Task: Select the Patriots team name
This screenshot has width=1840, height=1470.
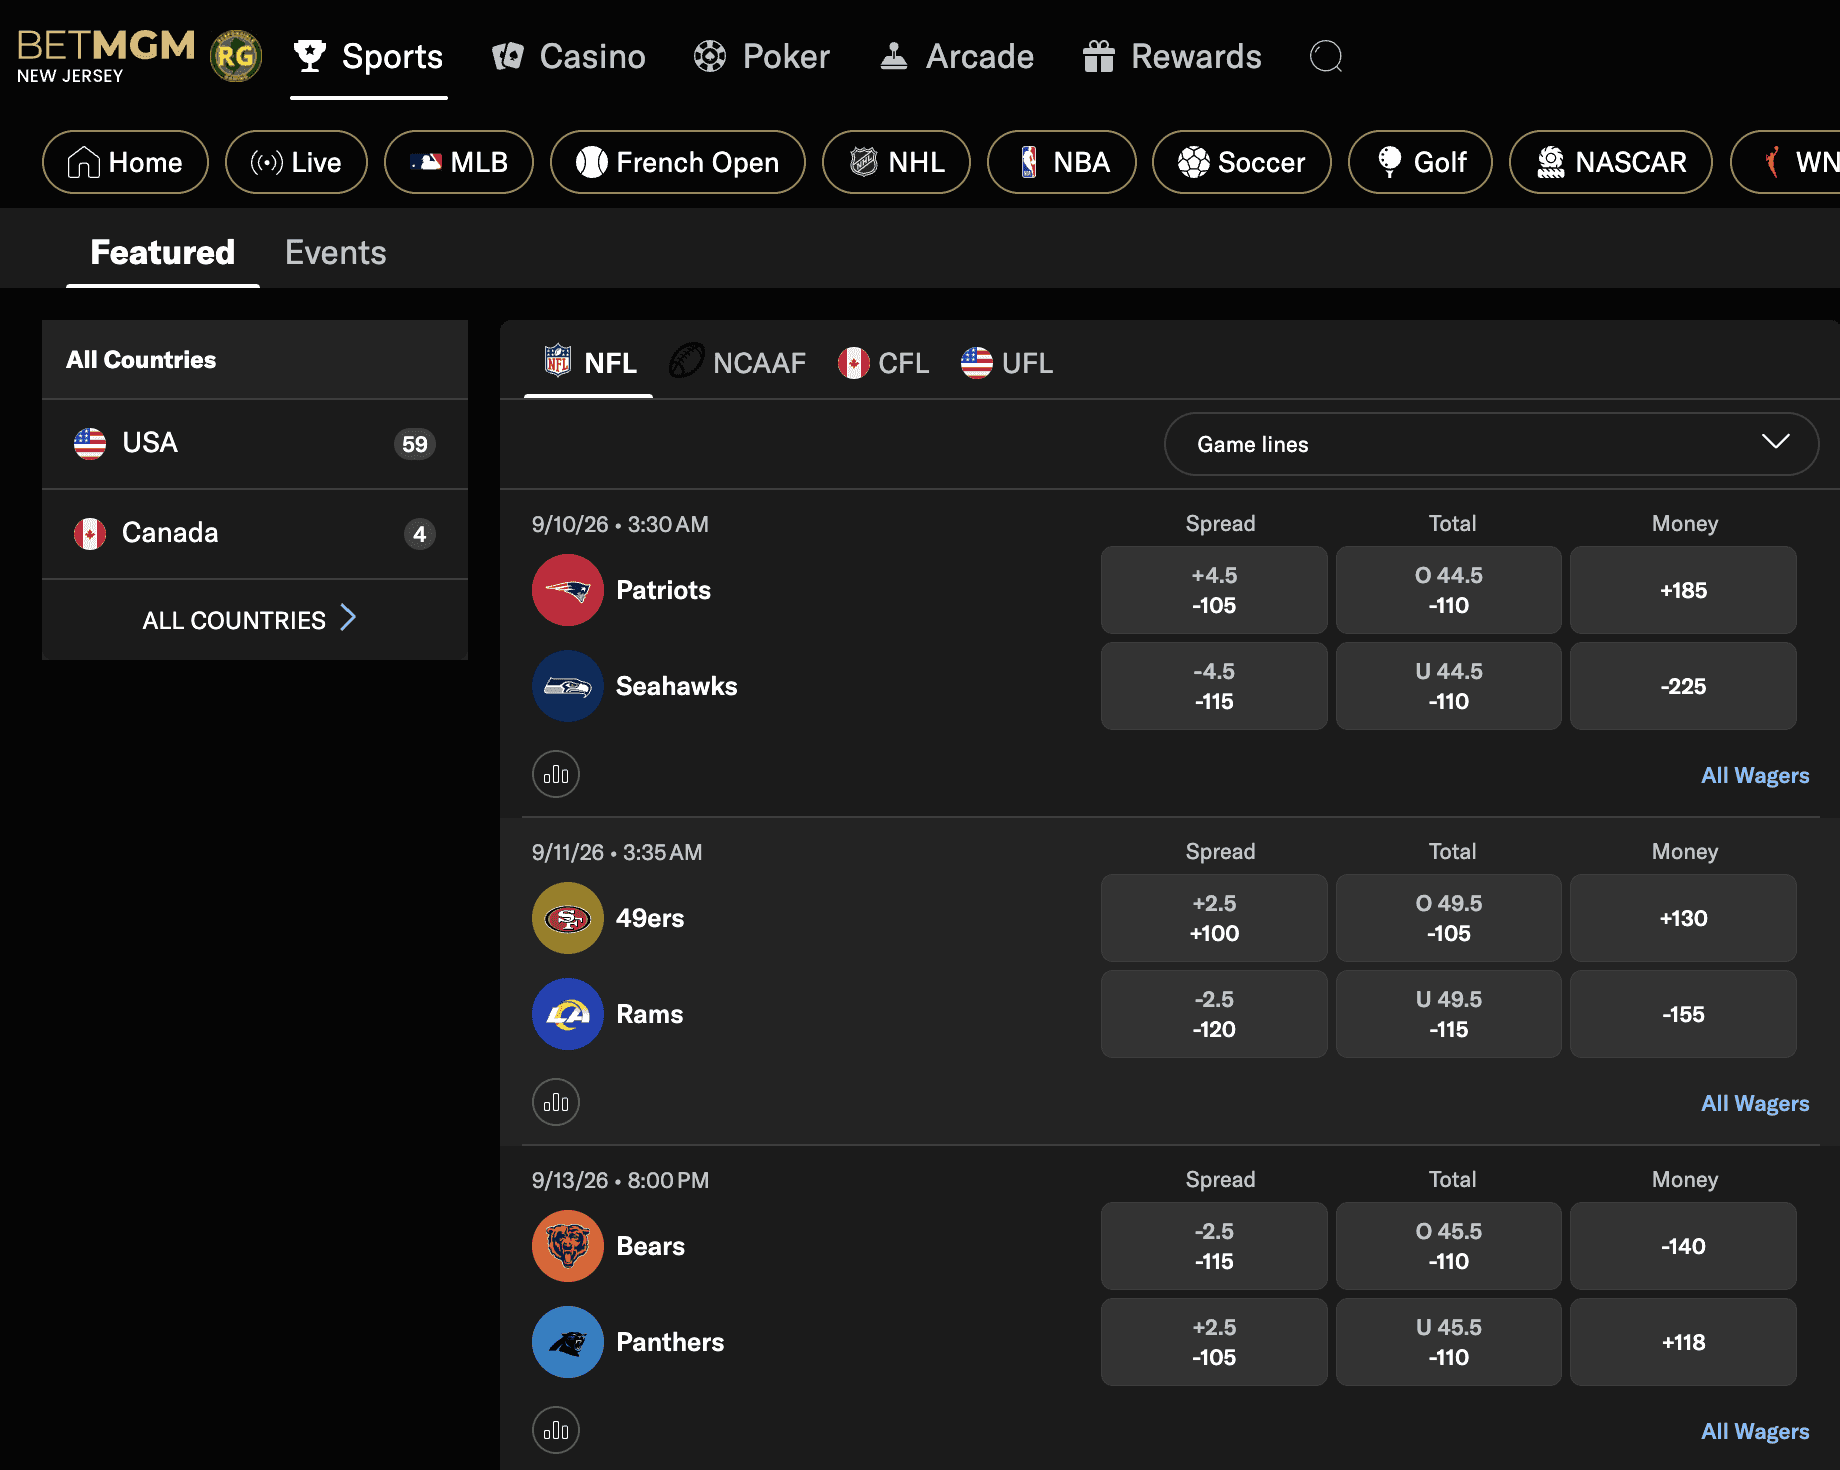Action: tap(663, 590)
